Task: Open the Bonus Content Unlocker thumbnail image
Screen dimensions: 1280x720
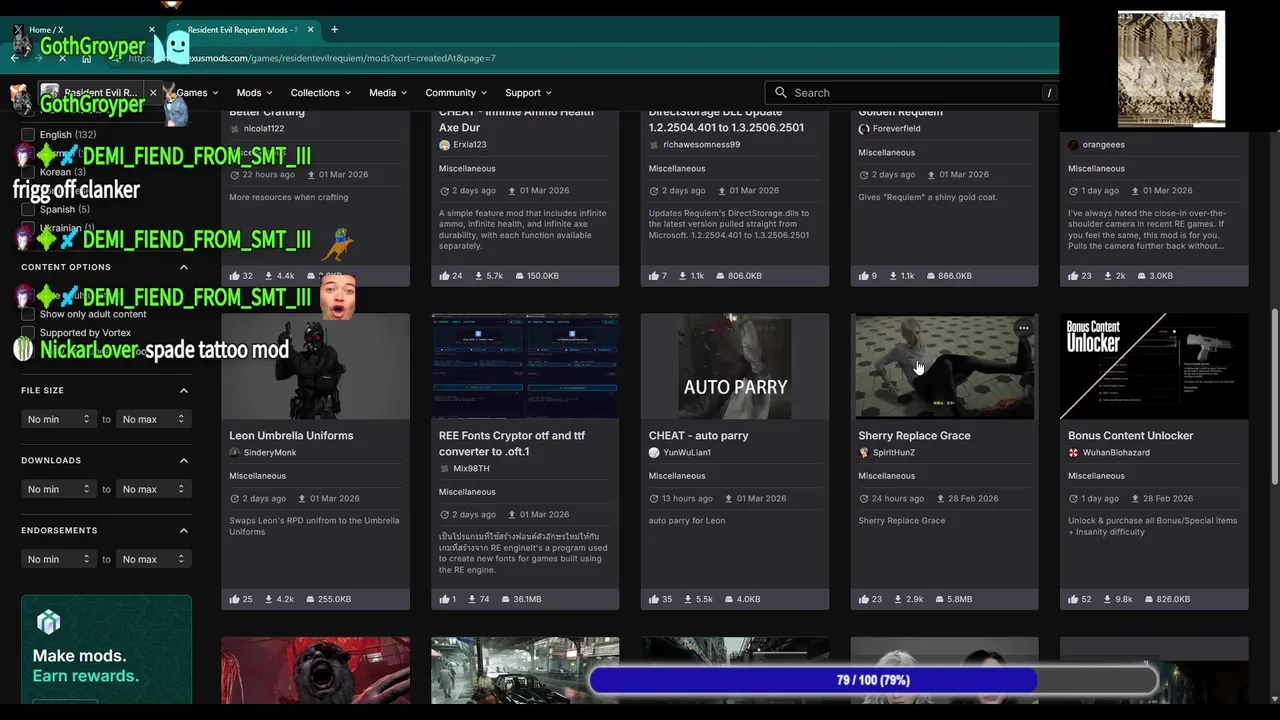Action: click(1154, 366)
